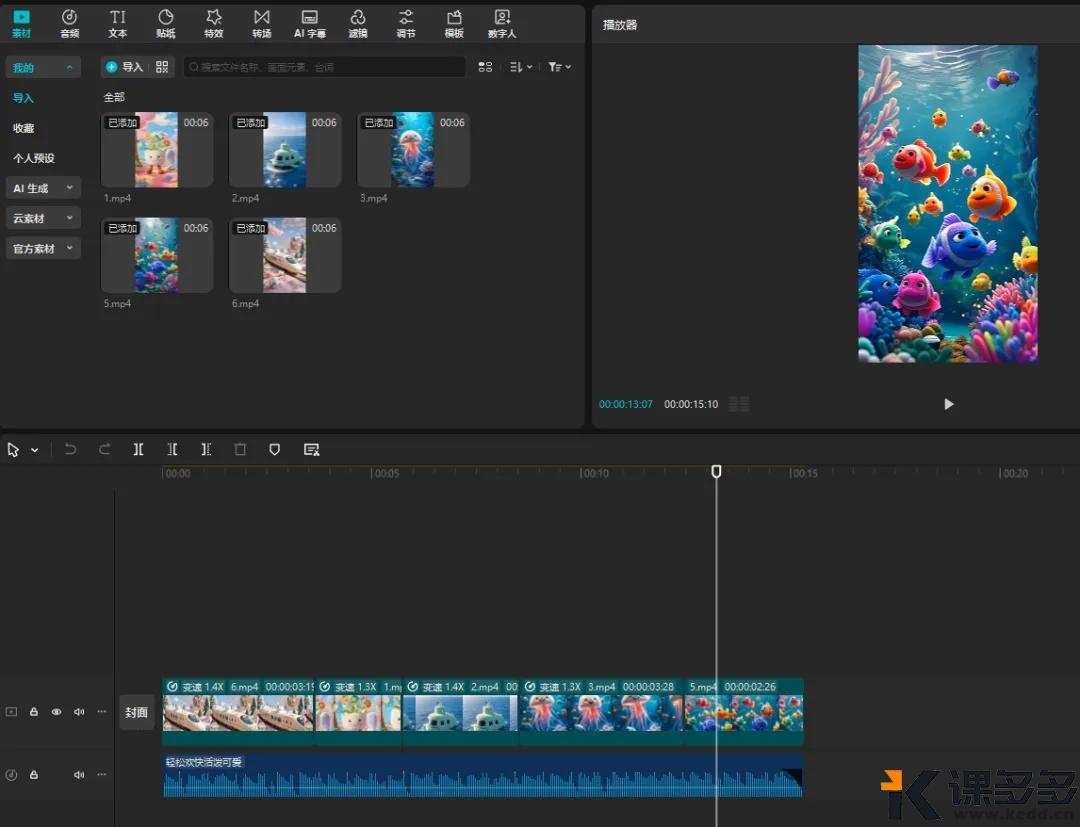
Task: Open the 转场 transitions panel
Action: pos(261,23)
